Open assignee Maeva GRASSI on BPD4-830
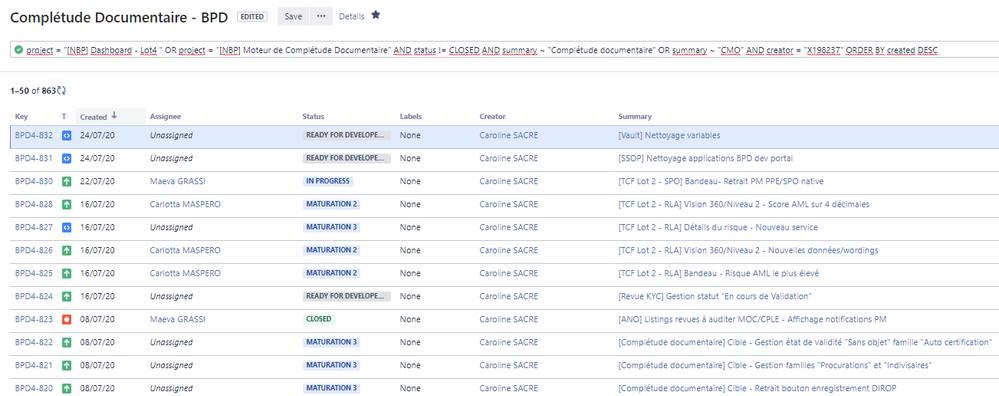The image size is (999, 396). tap(178, 181)
